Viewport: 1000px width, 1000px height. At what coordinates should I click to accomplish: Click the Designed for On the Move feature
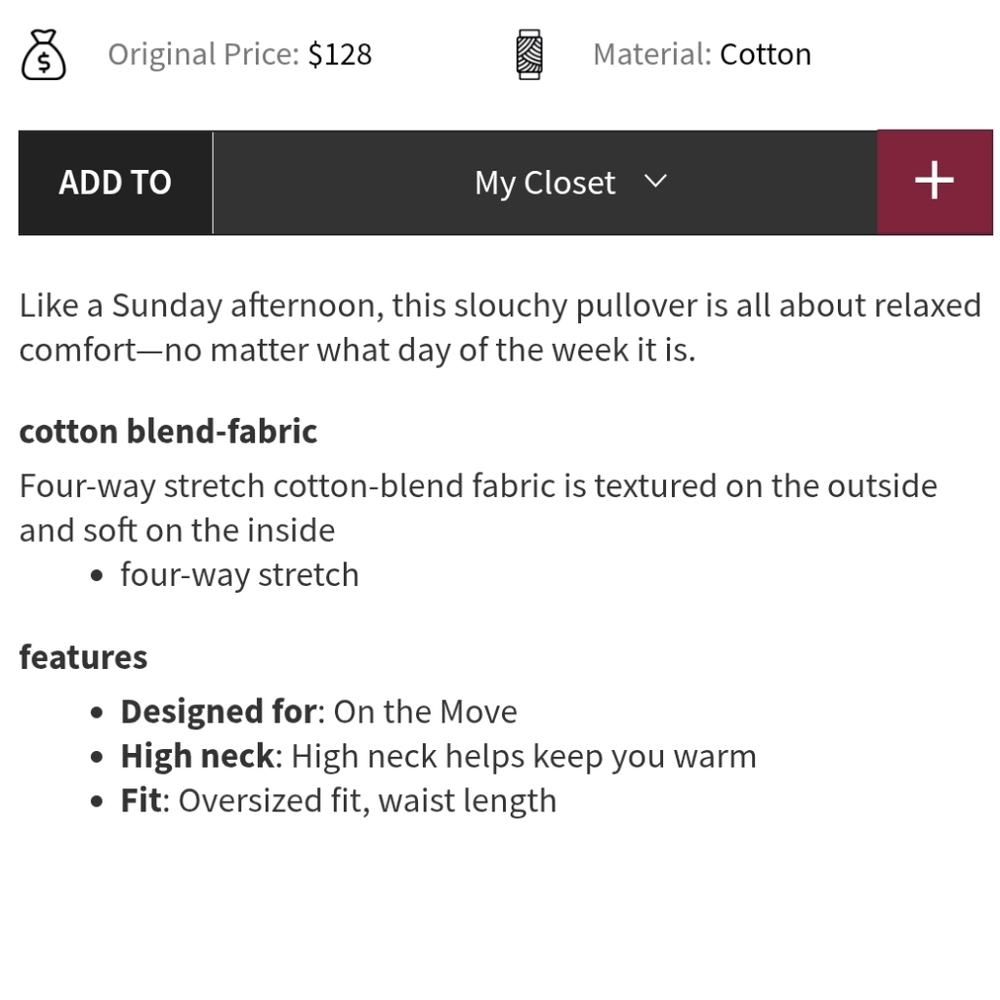318,711
